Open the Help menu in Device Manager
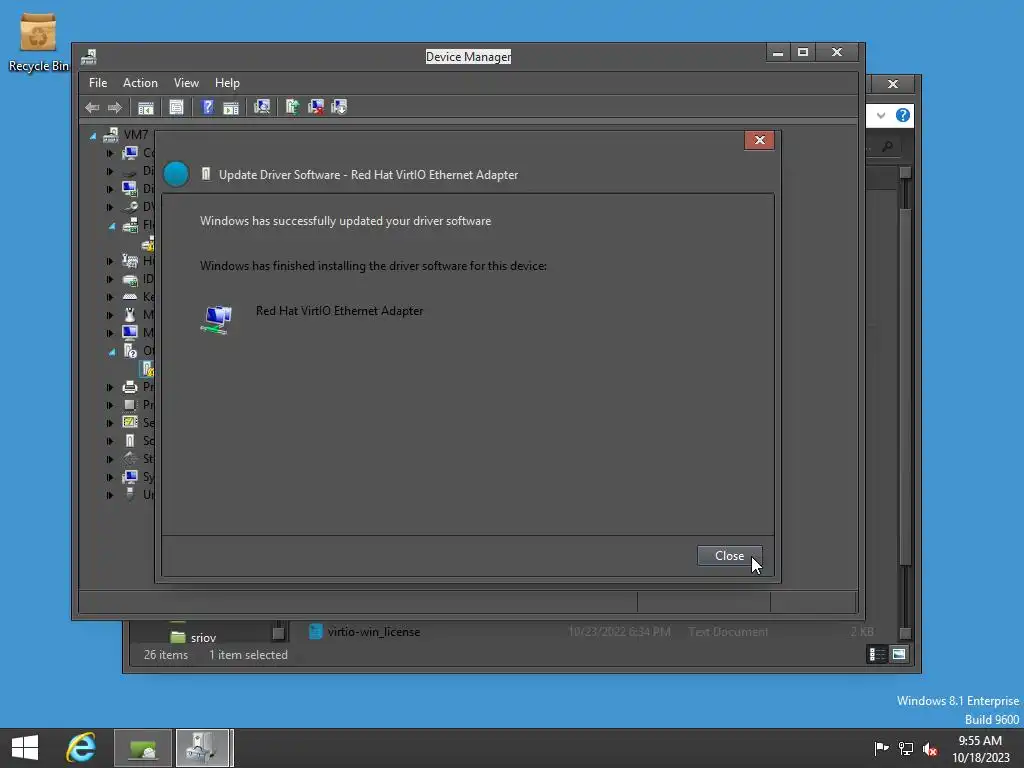The height and width of the screenshot is (768, 1024). pyautogui.click(x=227, y=83)
